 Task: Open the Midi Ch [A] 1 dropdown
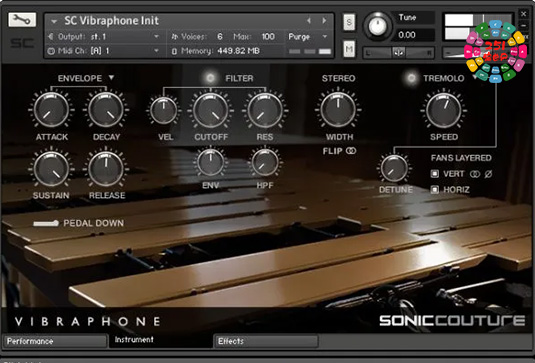coord(157,51)
